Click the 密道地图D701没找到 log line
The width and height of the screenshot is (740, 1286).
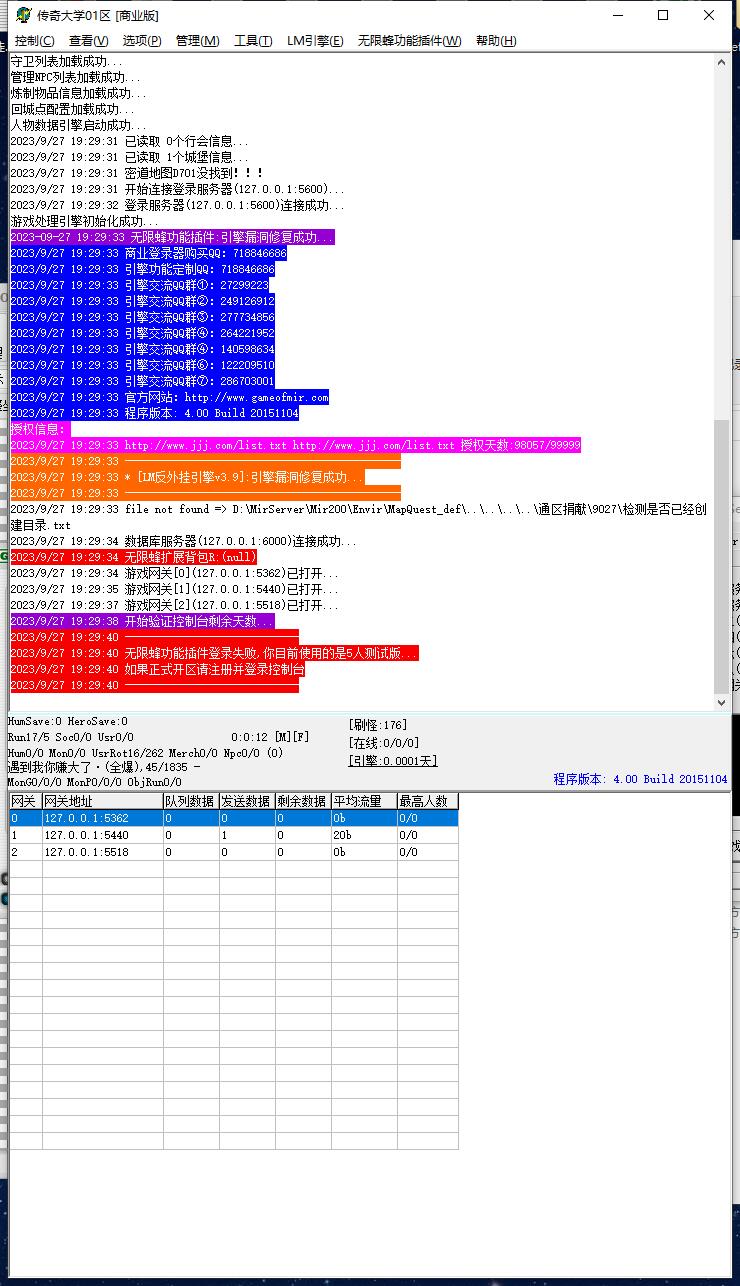click(x=137, y=173)
